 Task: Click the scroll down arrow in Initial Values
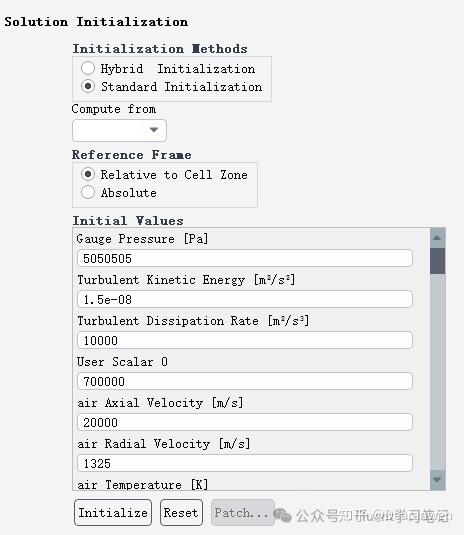click(x=437, y=480)
